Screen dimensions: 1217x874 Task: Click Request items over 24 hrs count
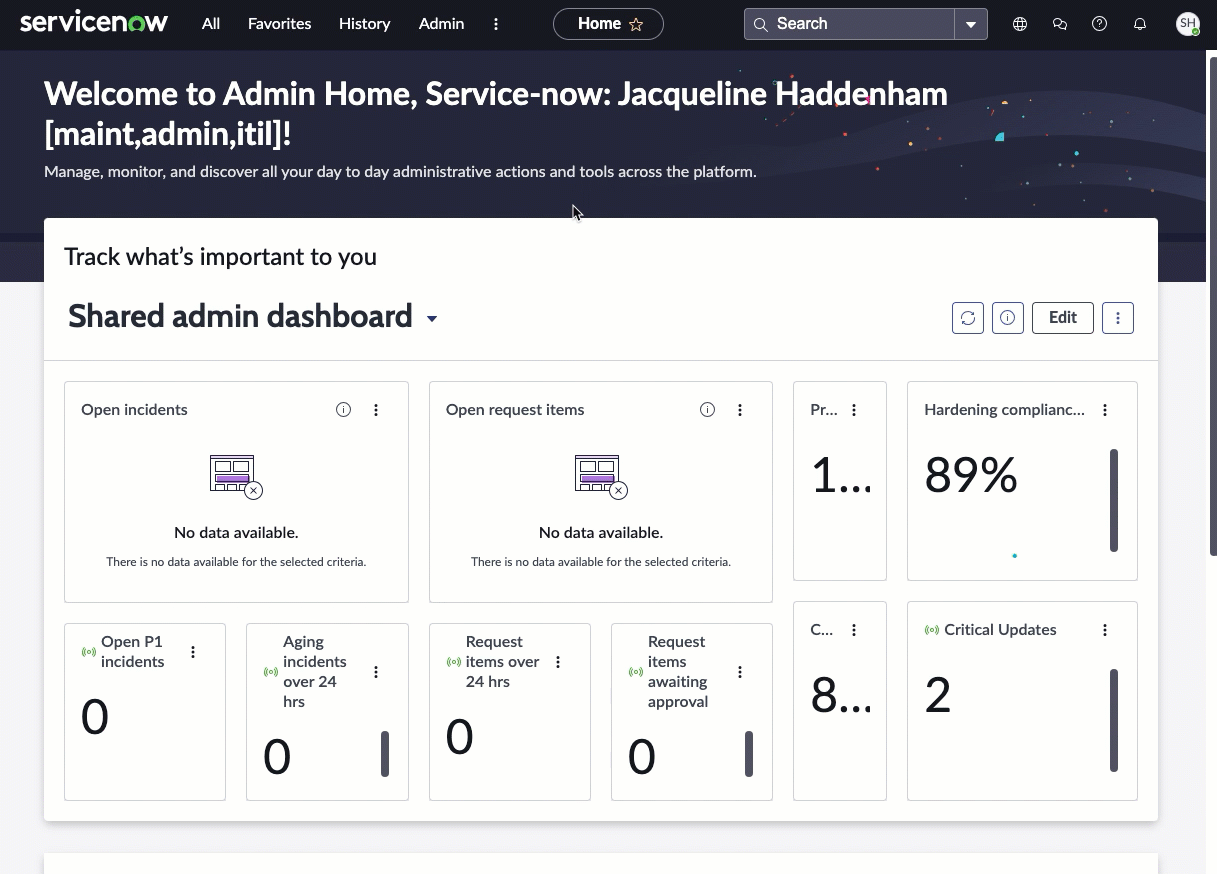459,737
